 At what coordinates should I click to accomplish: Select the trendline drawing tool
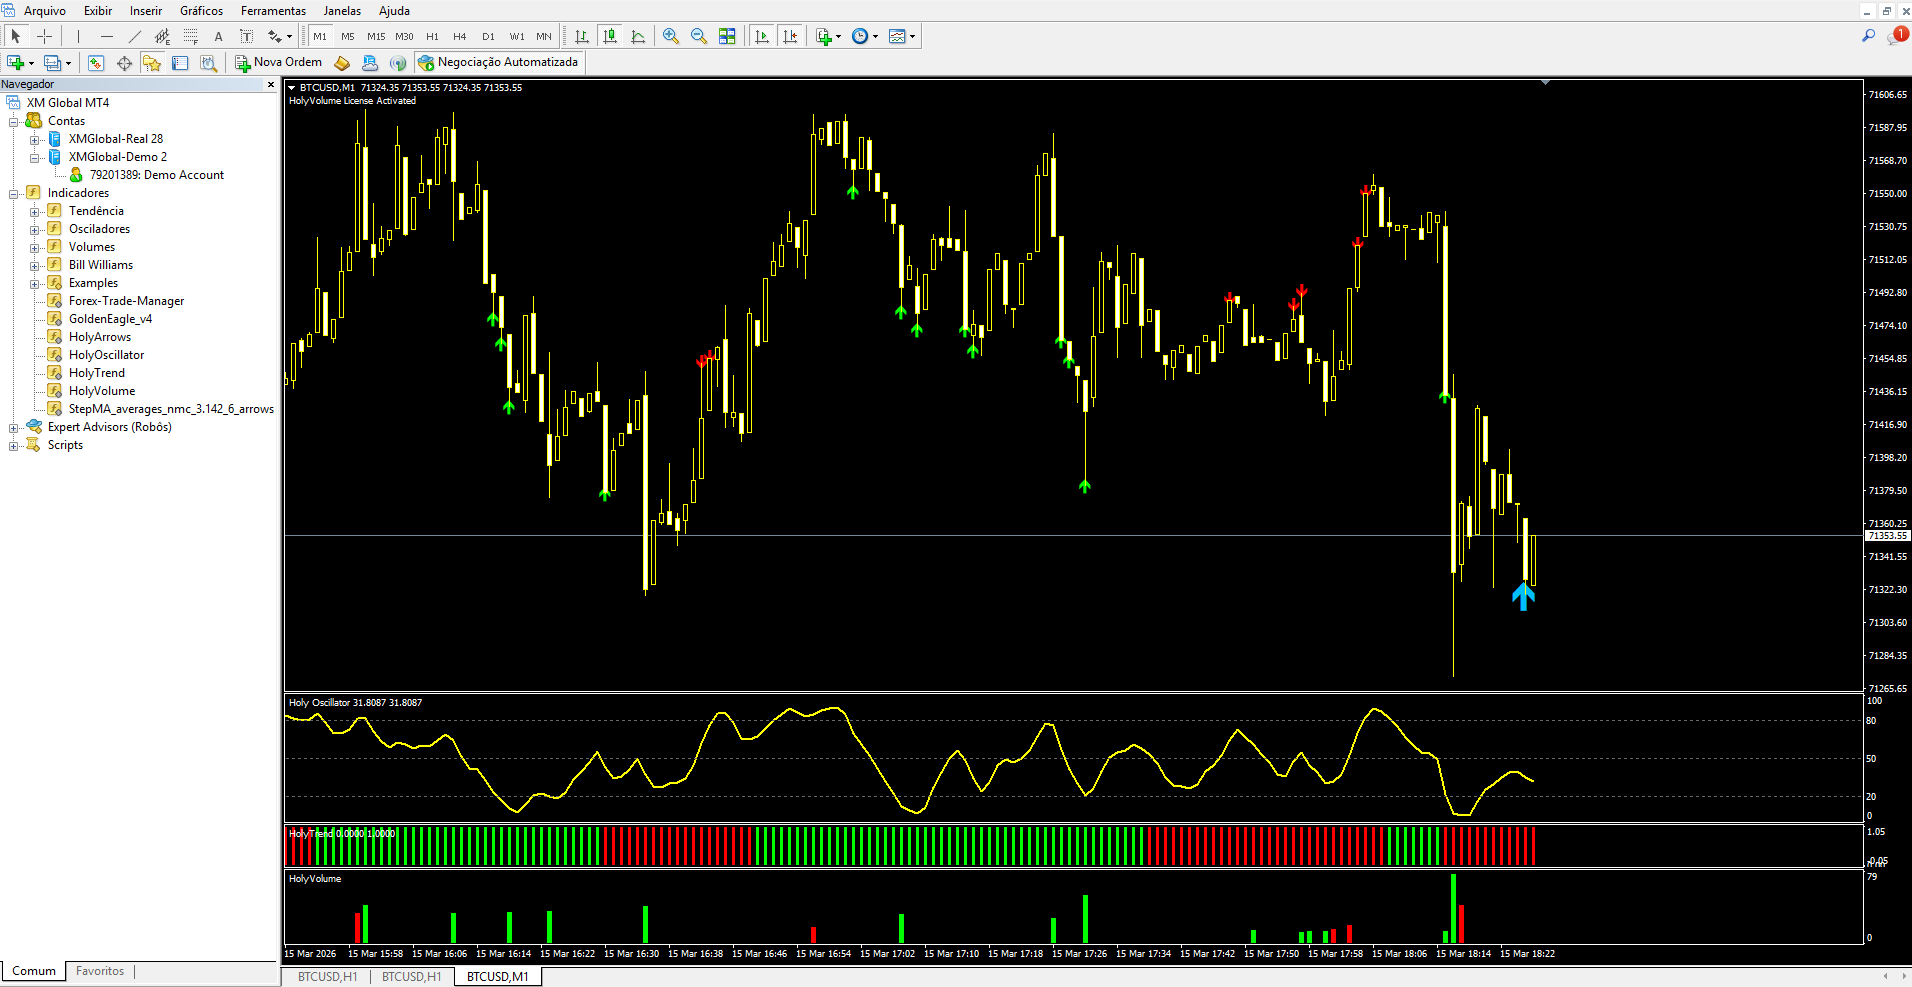(135, 36)
